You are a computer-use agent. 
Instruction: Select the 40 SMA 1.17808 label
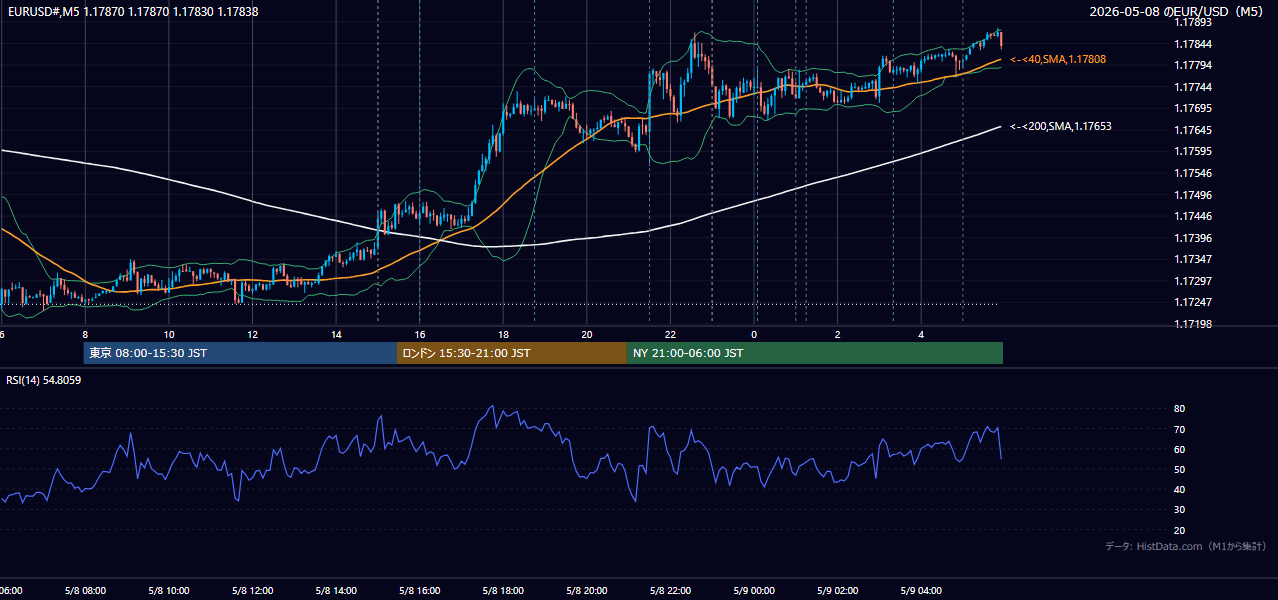(x=1058, y=59)
